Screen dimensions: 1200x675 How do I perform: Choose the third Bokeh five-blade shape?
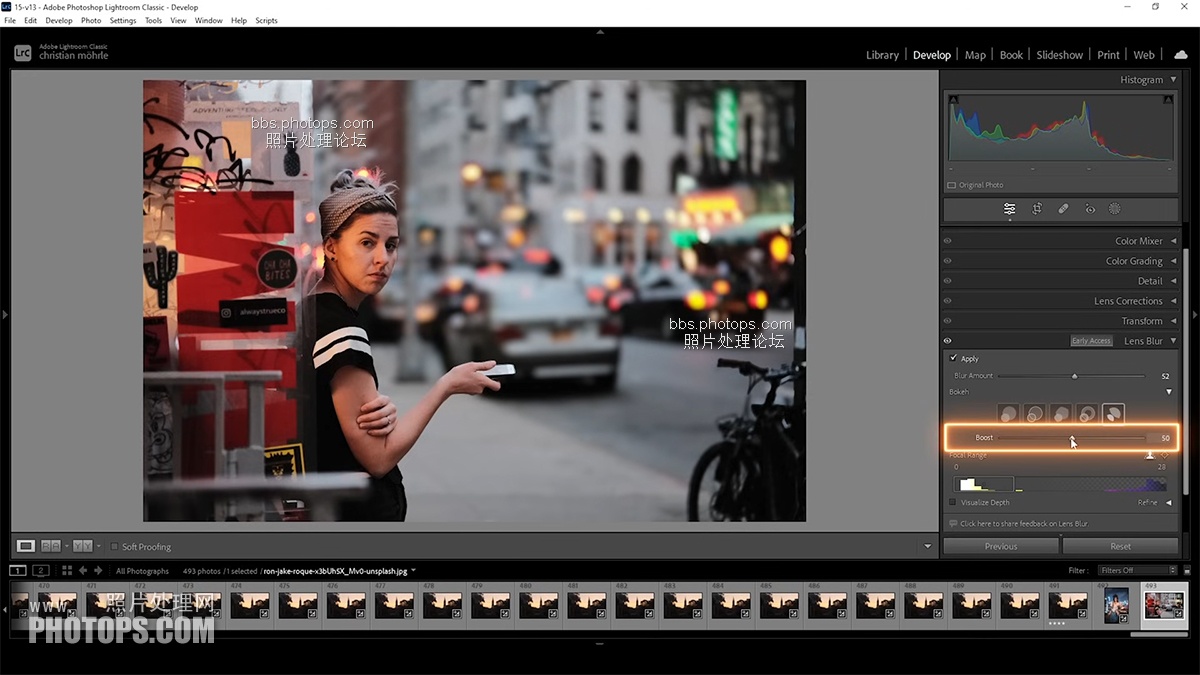[1060, 414]
